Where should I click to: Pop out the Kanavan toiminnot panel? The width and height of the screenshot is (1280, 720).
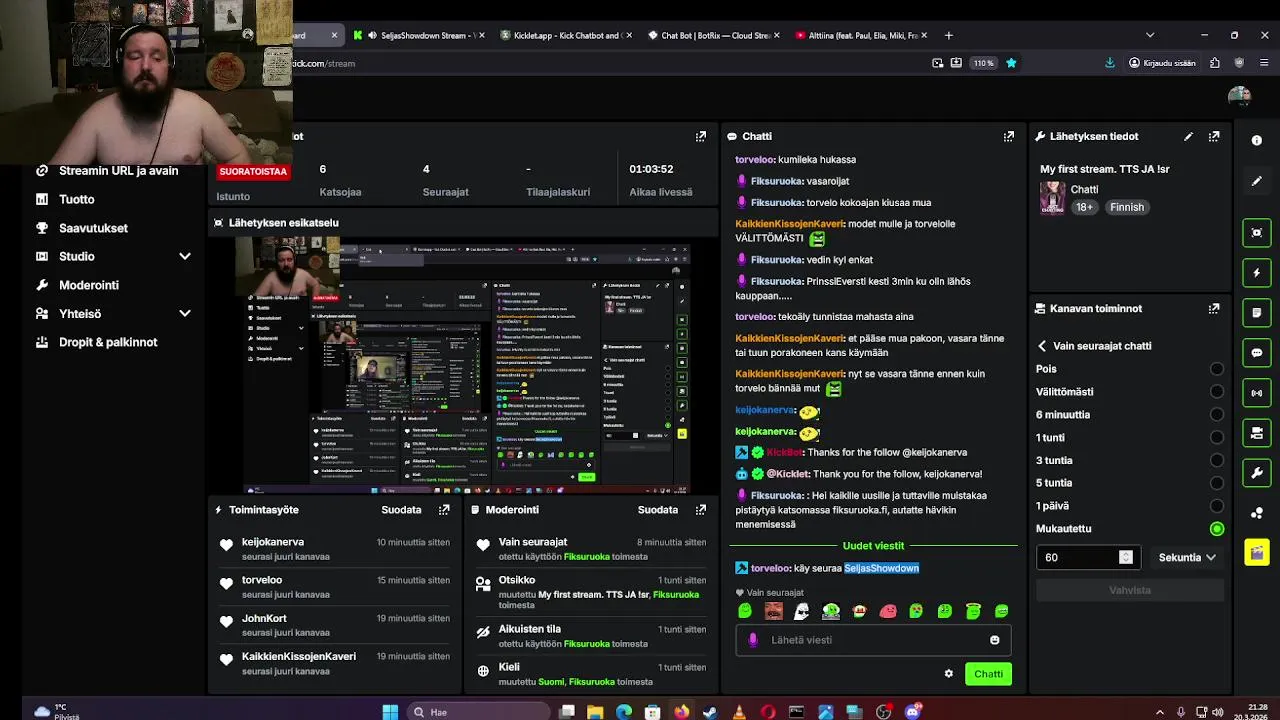pyautogui.click(x=1214, y=309)
